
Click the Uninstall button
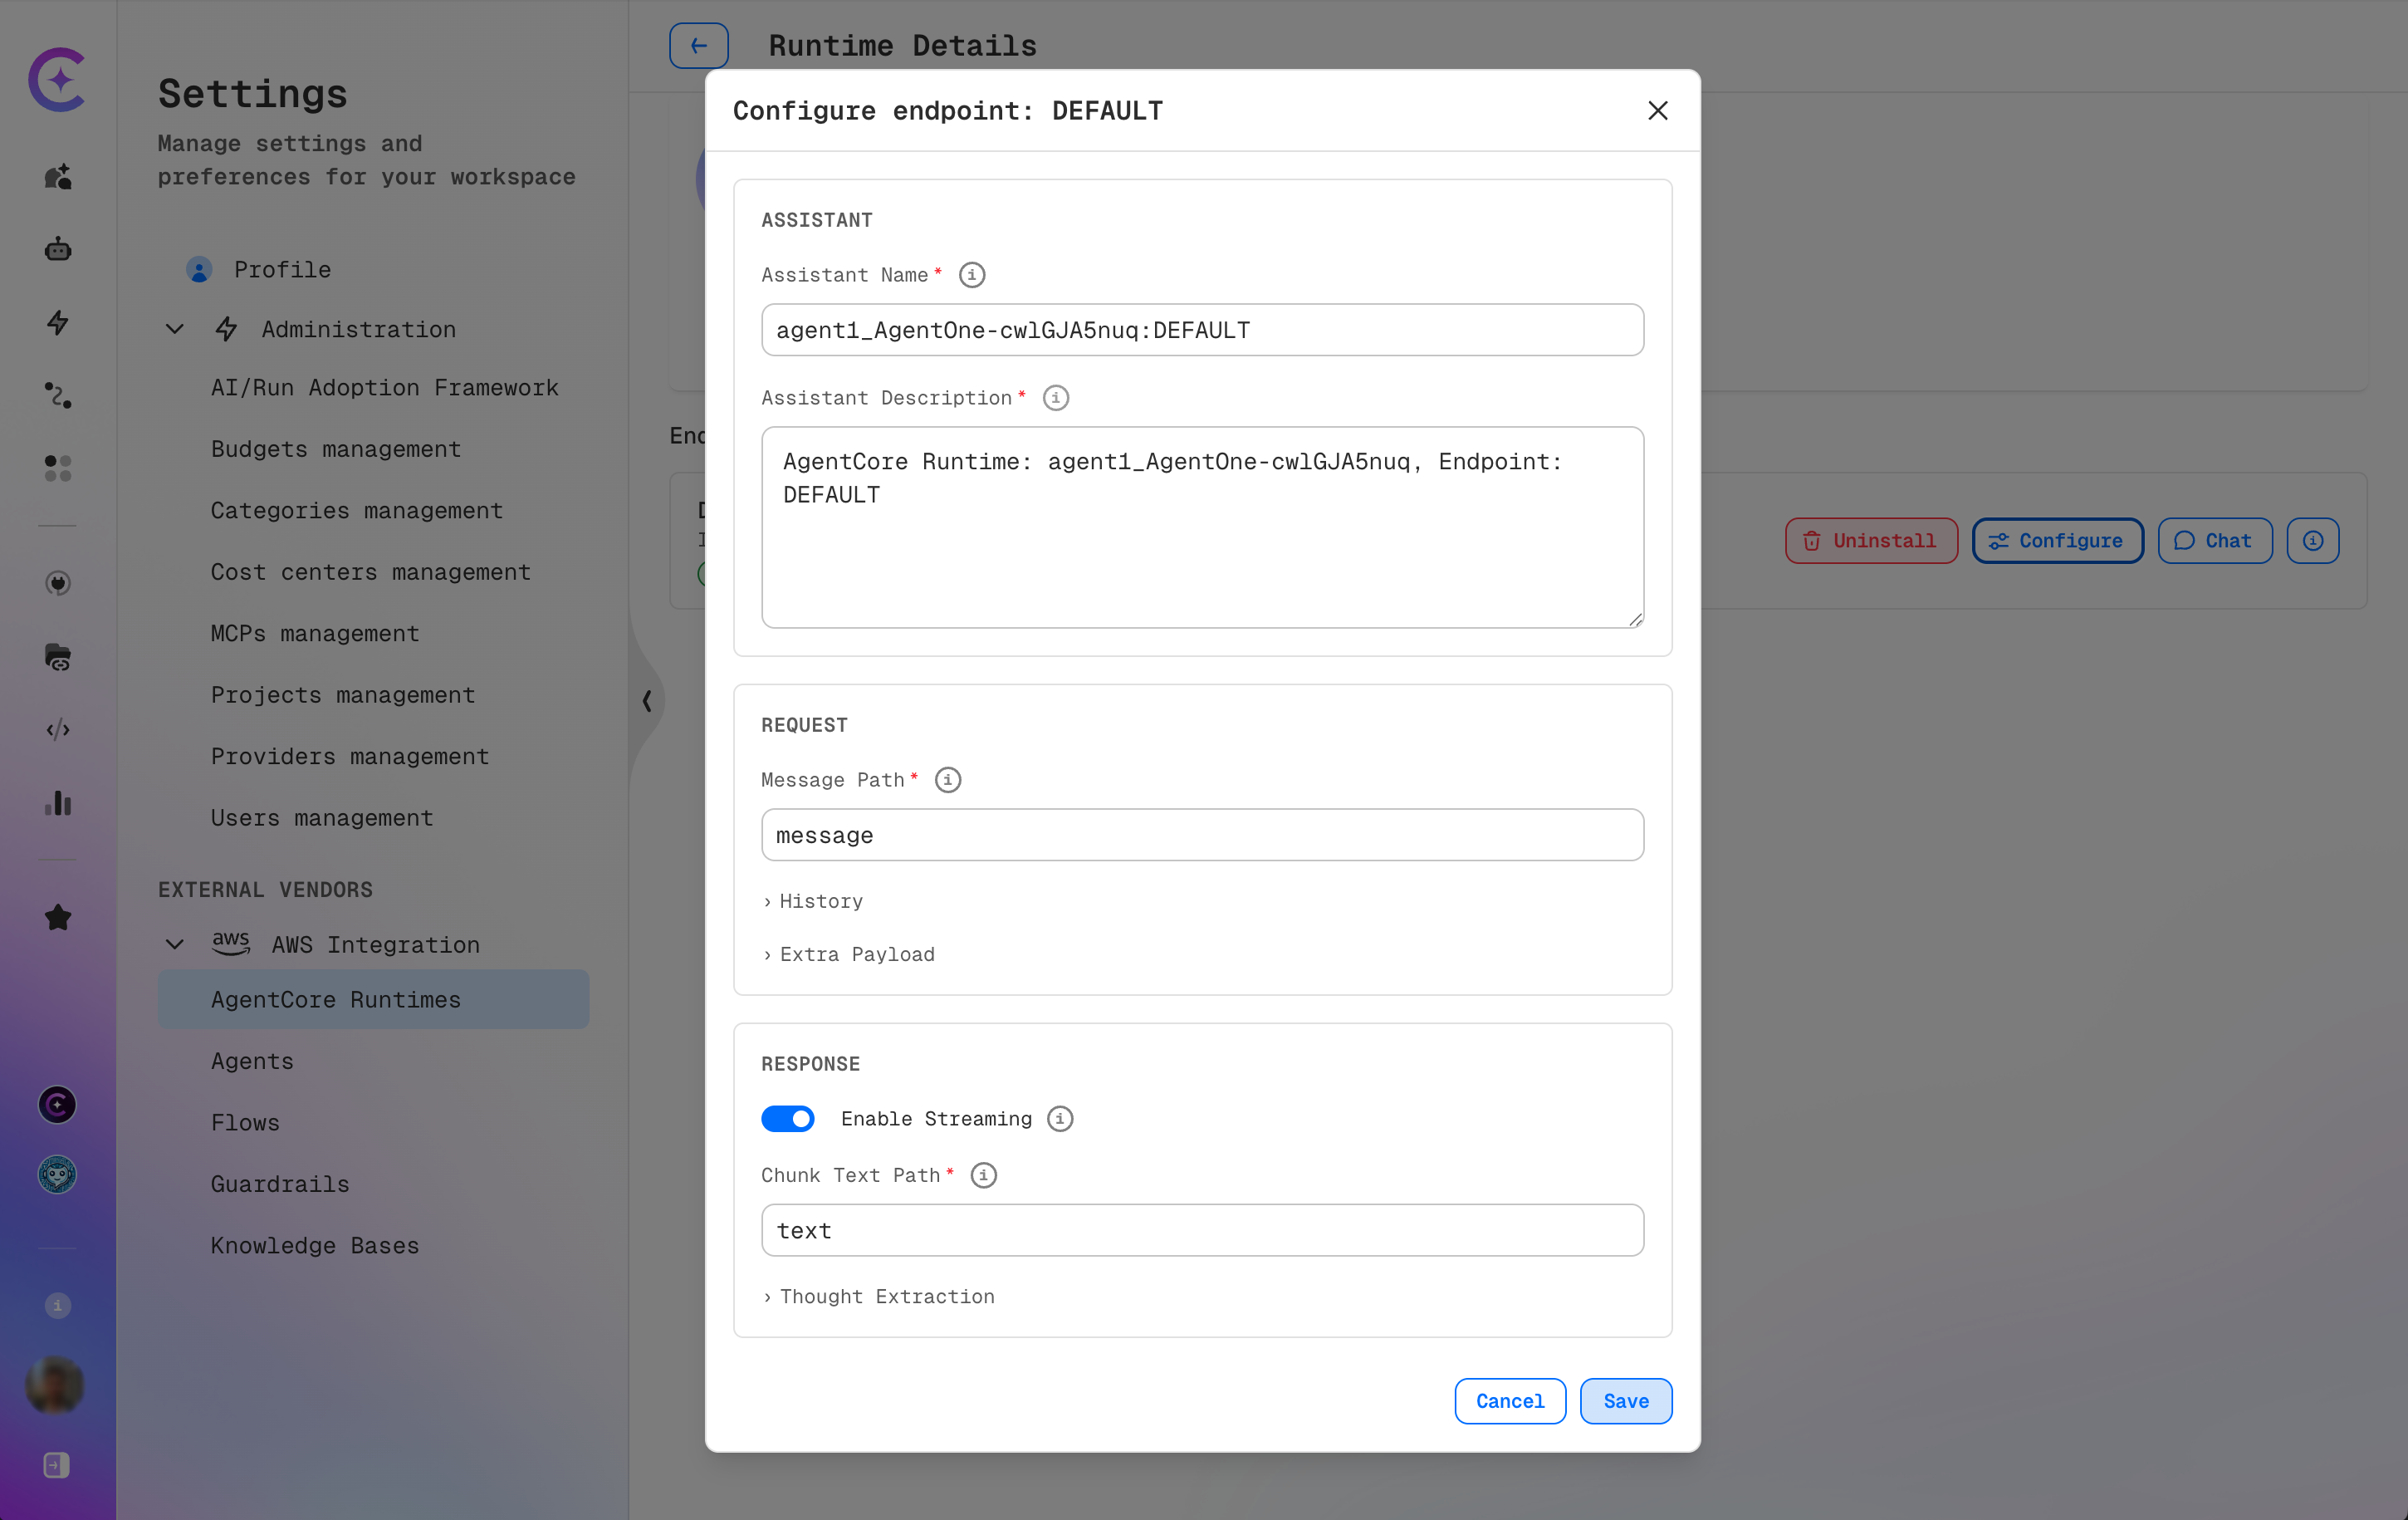pyautogui.click(x=1871, y=541)
